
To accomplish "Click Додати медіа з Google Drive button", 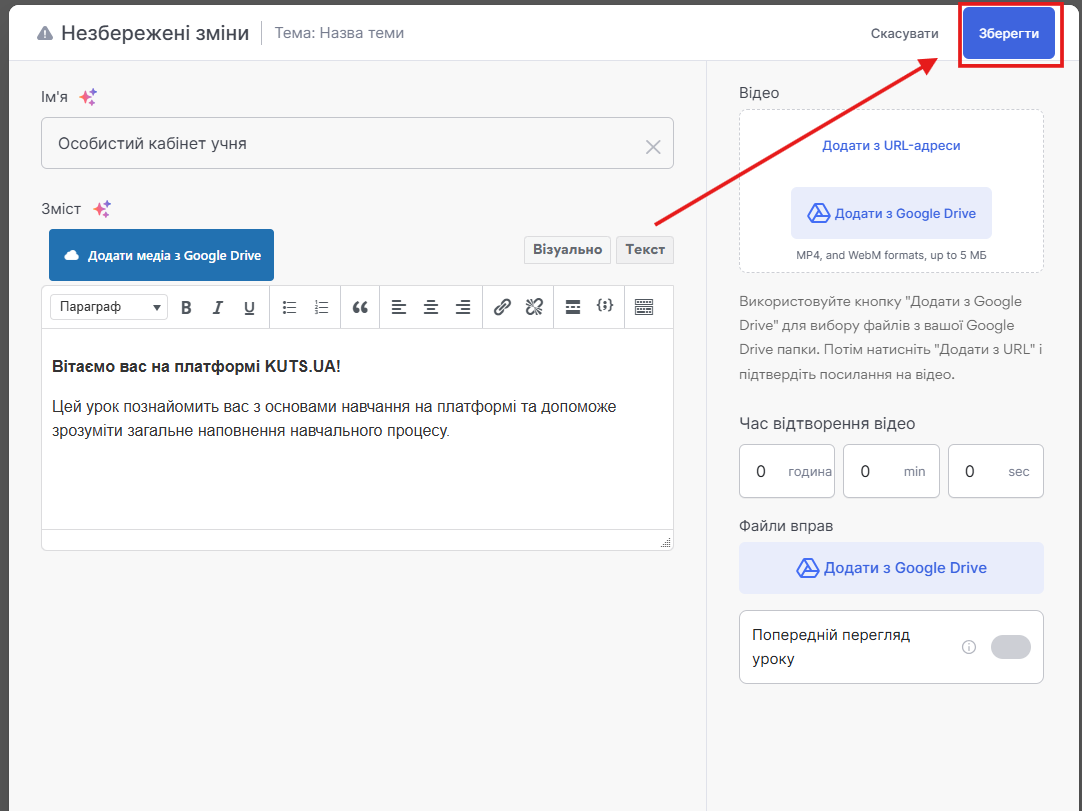I will [x=161, y=256].
